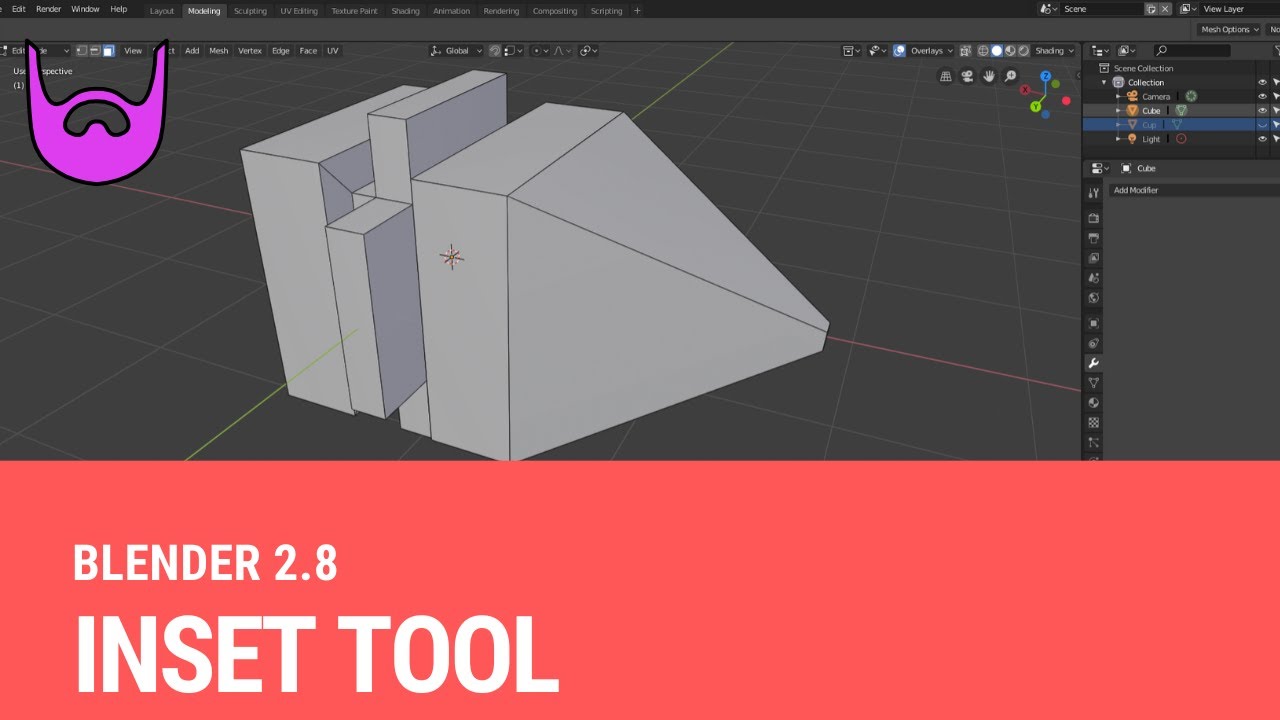Open the Mesh Options dropdown
Viewport: 1280px width, 720px height.
pos(1230,30)
